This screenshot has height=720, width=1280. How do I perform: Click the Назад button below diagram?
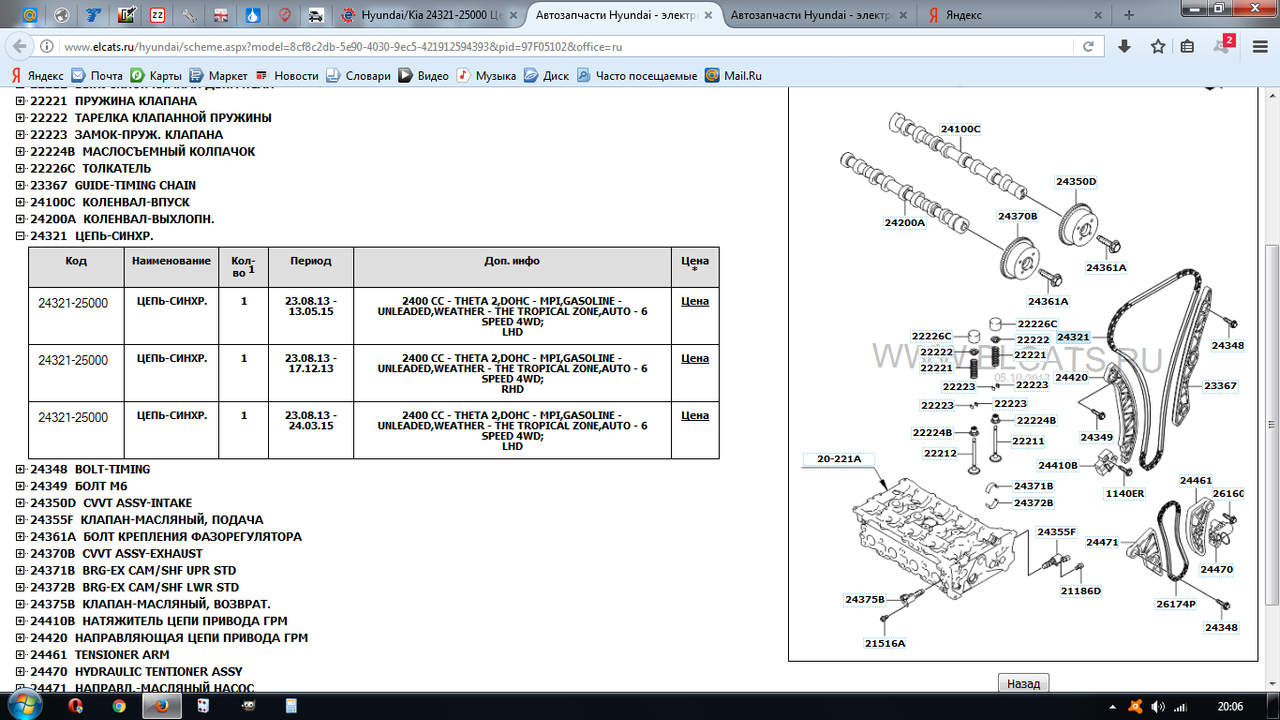coord(1023,684)
